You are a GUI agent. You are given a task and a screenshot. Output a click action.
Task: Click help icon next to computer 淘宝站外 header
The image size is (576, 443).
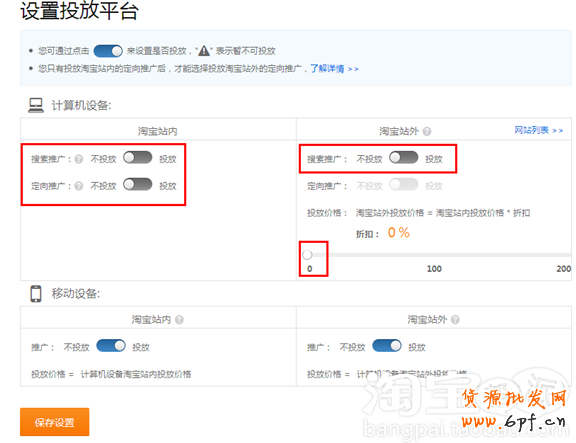click(426, 131)
